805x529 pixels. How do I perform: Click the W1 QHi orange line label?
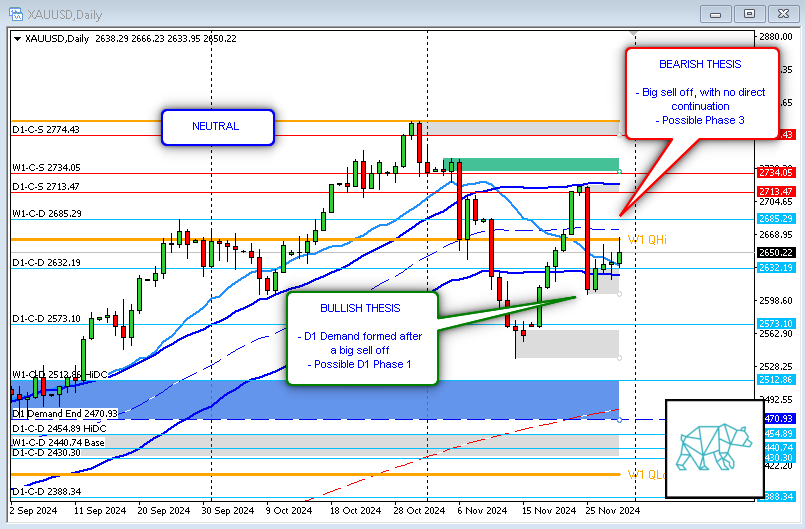point(647,239)
